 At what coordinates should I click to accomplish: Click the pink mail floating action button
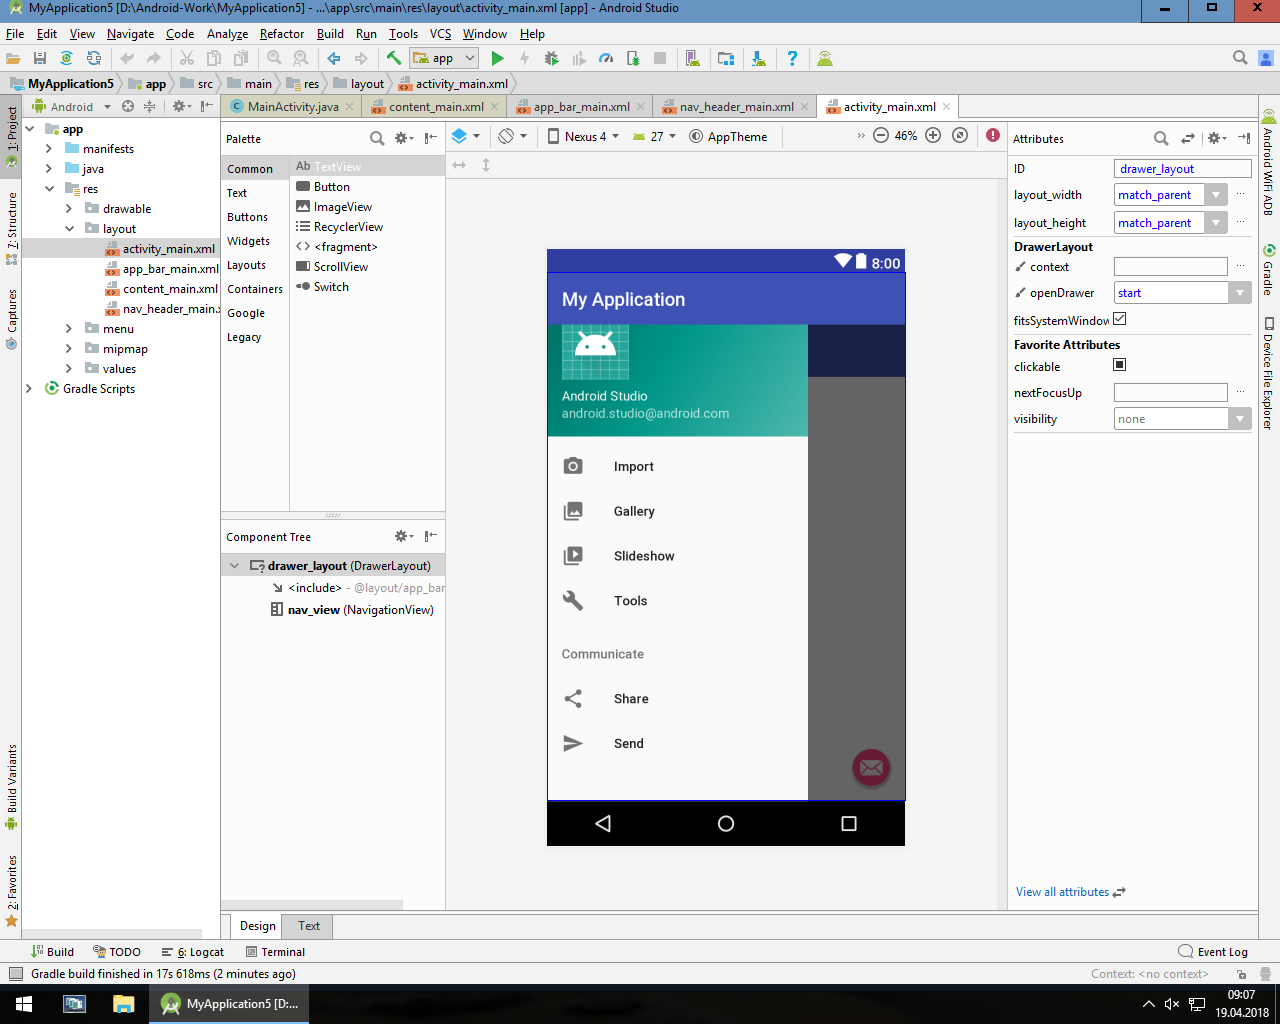coord(871,768)
